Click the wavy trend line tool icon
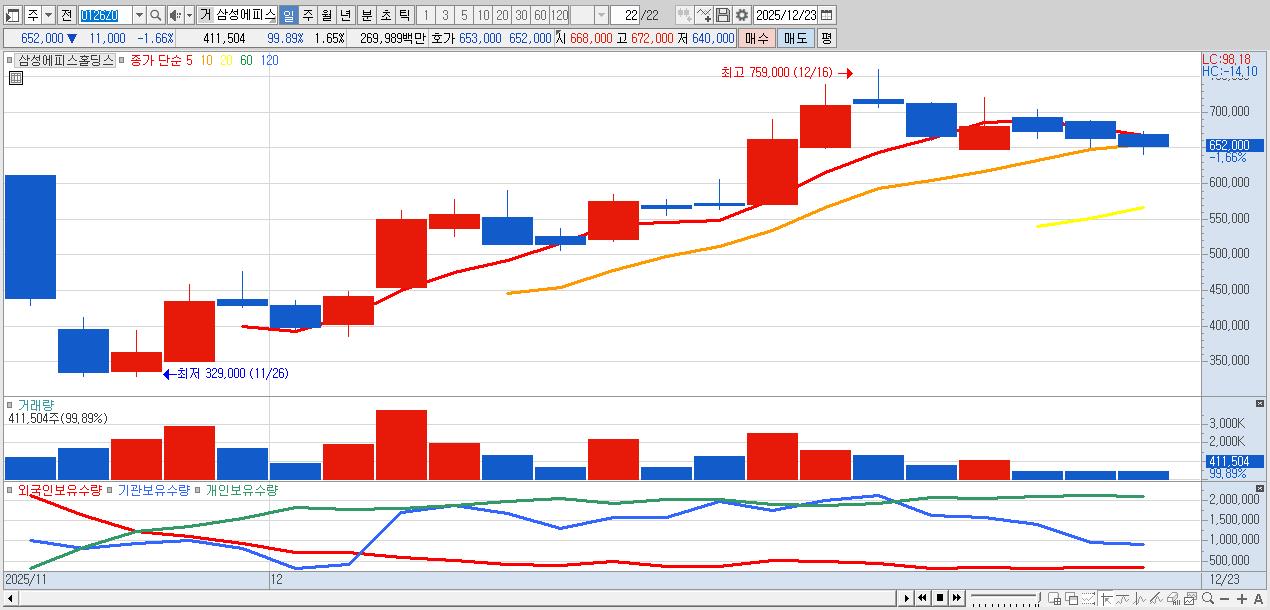Viewport: 1270px width, 610px height. 1123,598
